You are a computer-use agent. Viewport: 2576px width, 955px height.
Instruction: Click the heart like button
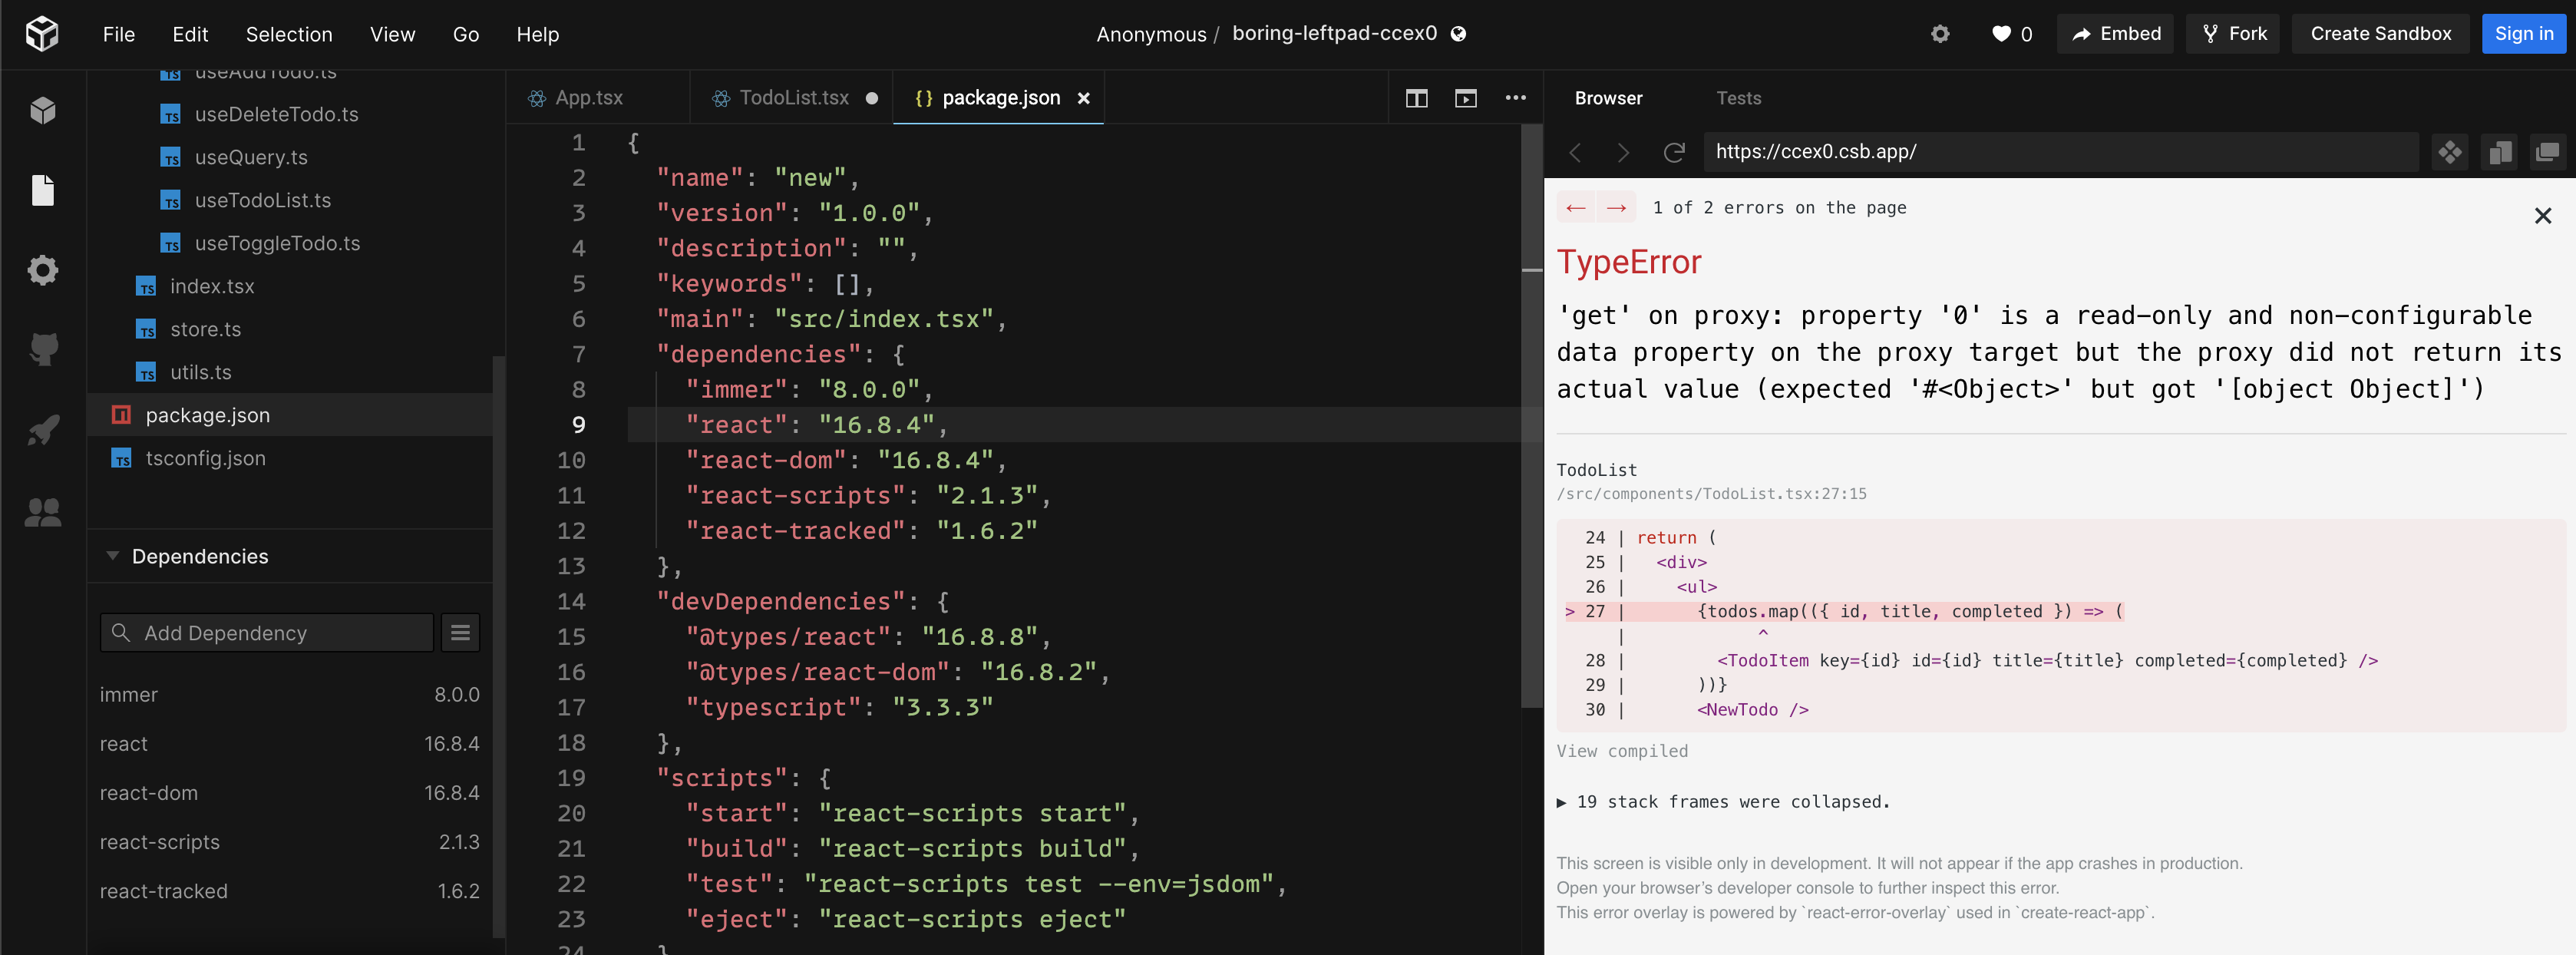[x=2001, y=34]
